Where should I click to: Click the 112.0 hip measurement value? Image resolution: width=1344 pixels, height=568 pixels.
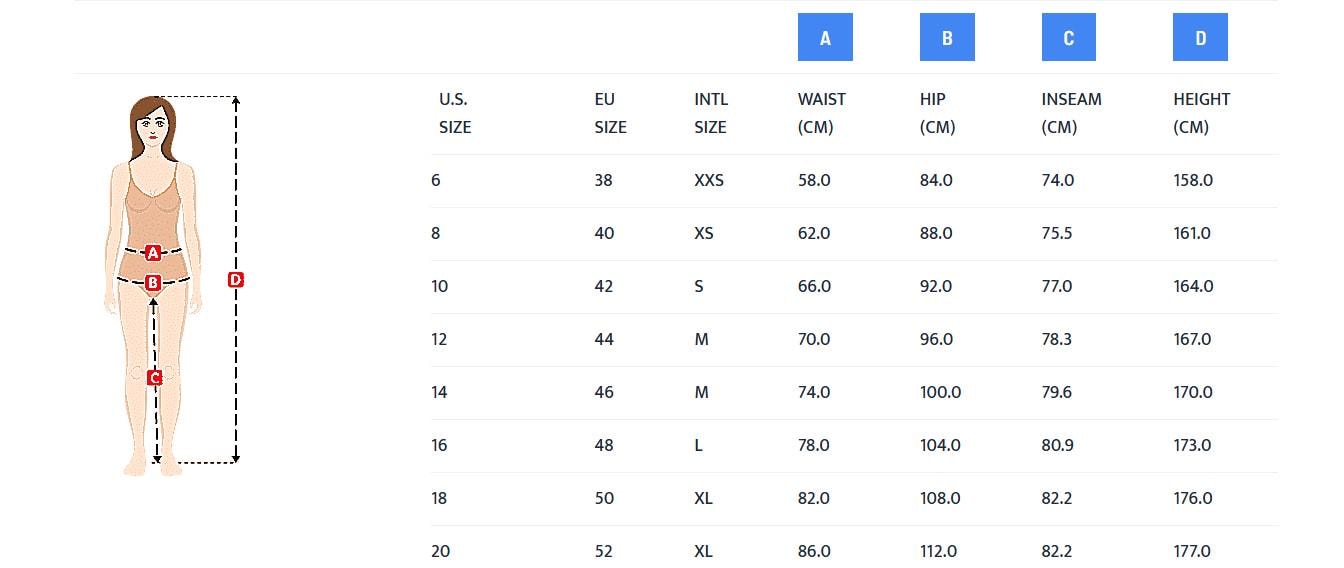coord(938,551)
